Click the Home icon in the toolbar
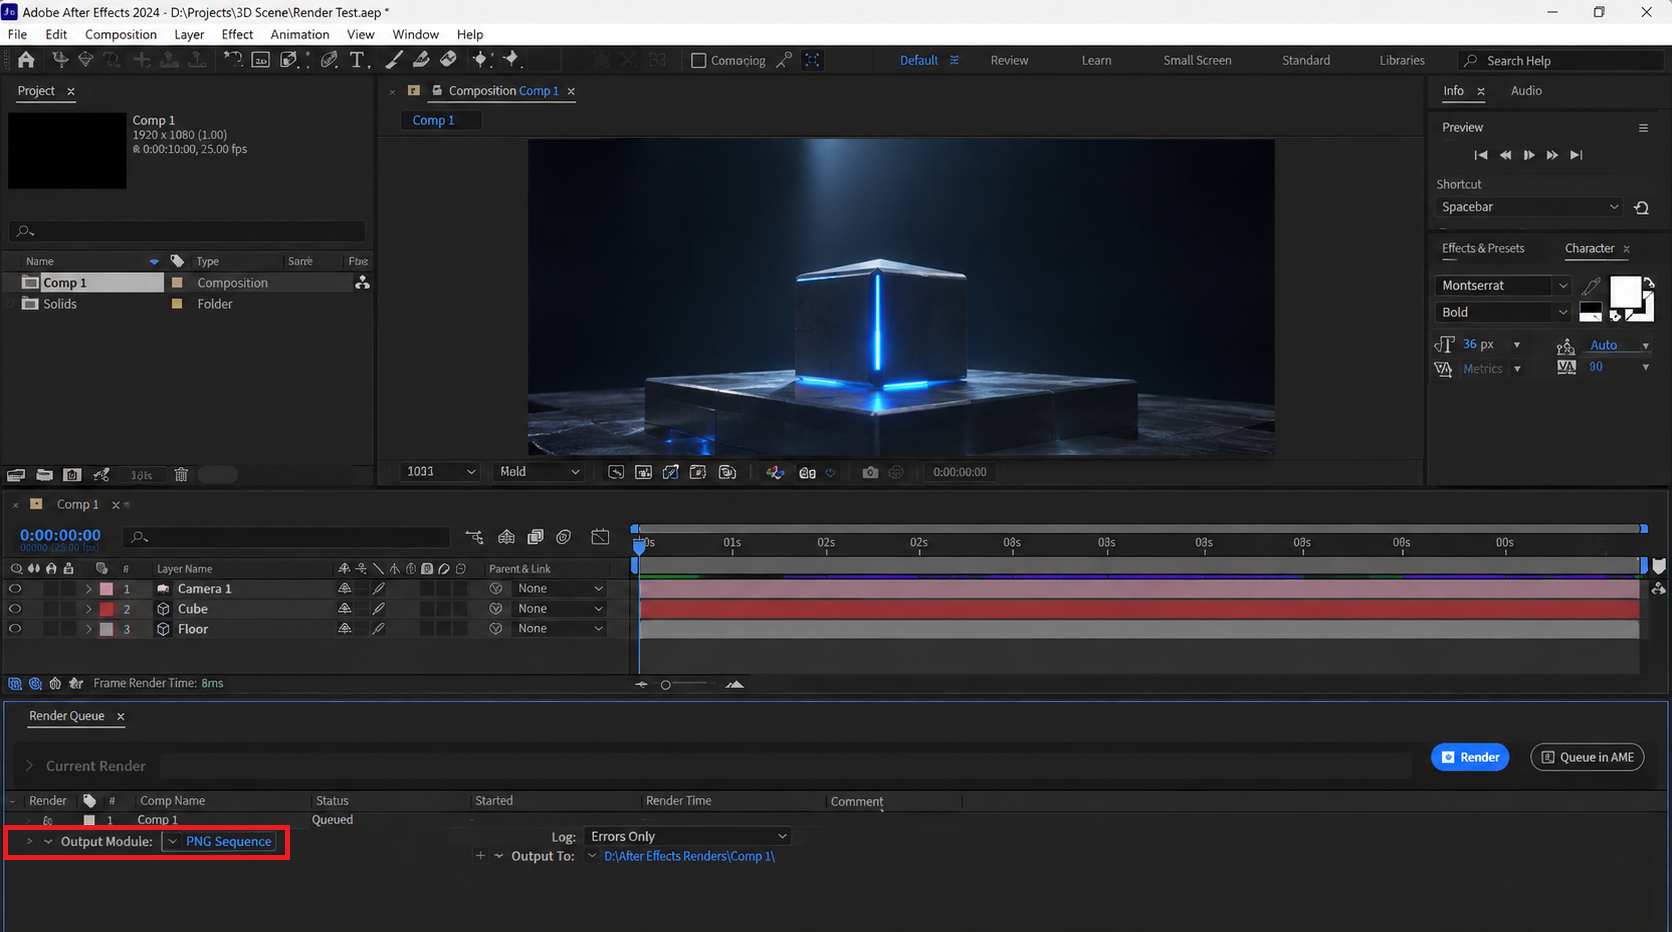This screenshot has height=932, width=1672. pyautogui.click(x=26, y=60)
